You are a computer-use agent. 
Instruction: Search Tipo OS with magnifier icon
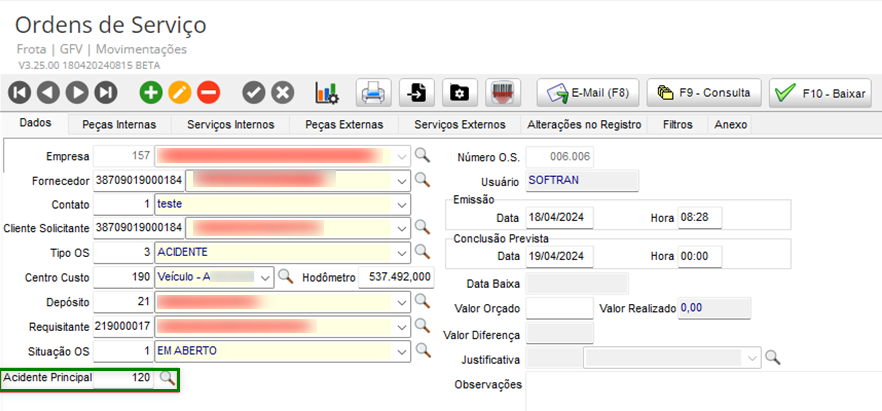coord(422,251)
